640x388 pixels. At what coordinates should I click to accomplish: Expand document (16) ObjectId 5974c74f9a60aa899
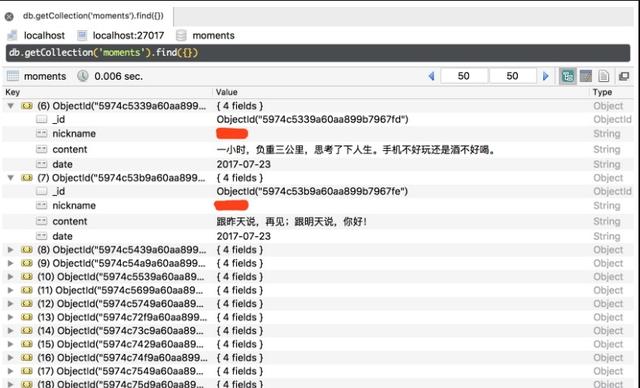tap(11, 357)
